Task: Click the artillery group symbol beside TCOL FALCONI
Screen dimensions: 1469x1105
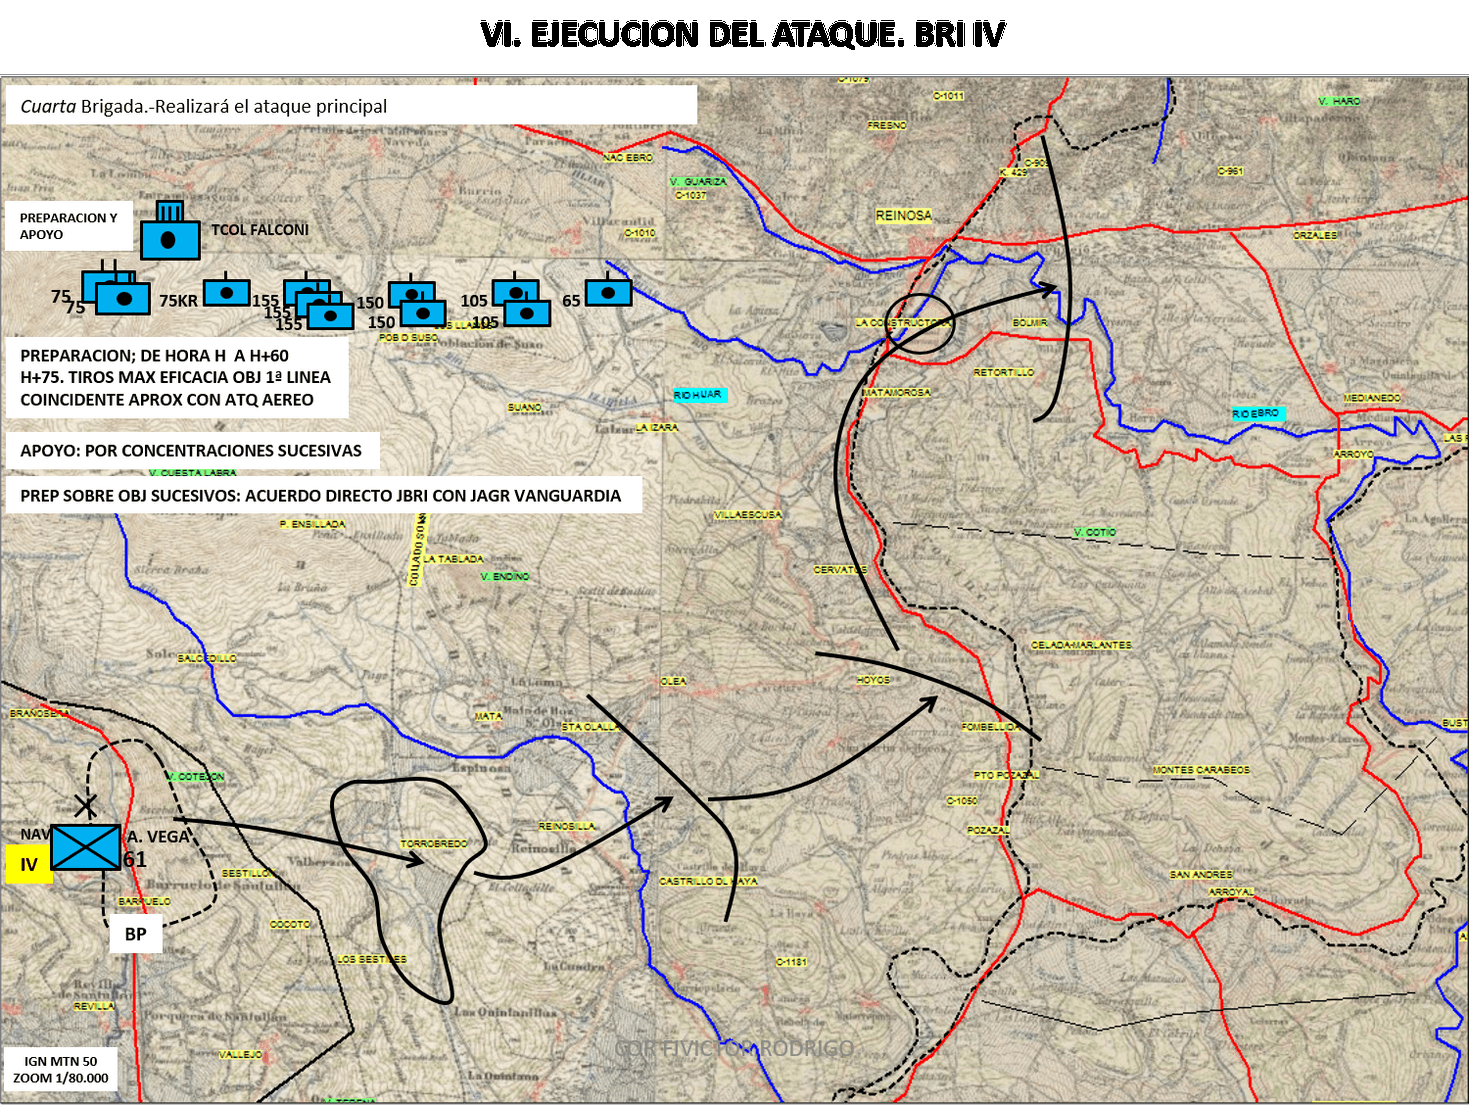Action: (x=170, y=232)
